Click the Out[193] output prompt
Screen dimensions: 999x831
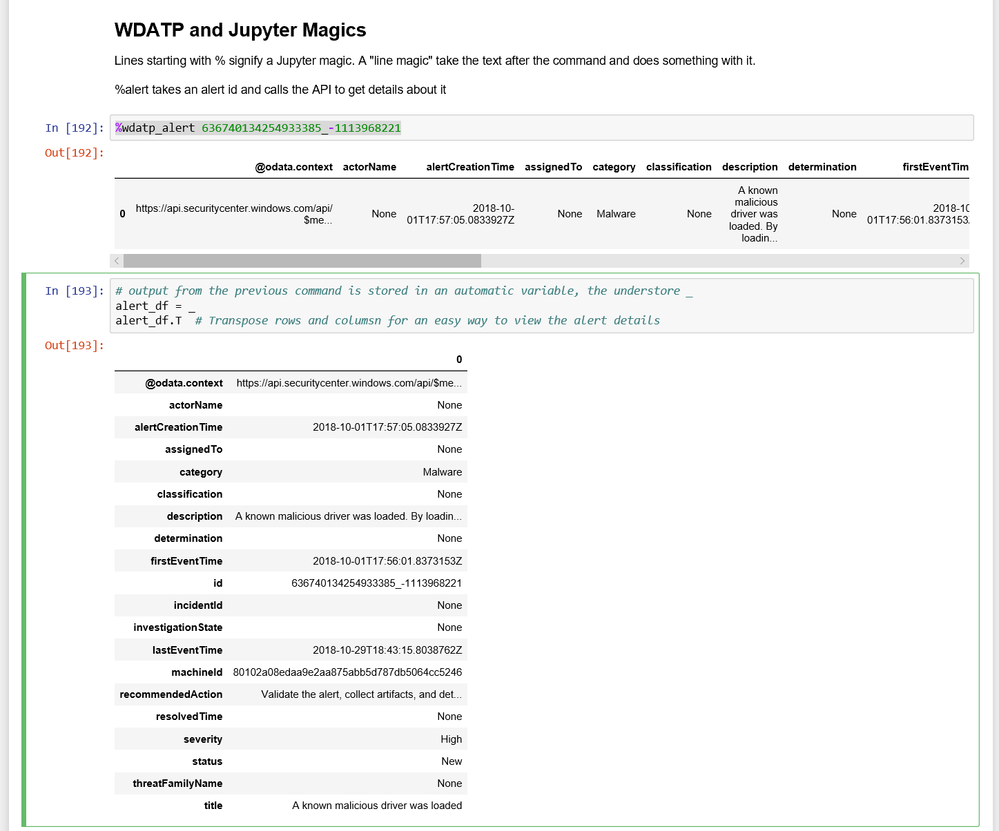click(x=74, y=345)
